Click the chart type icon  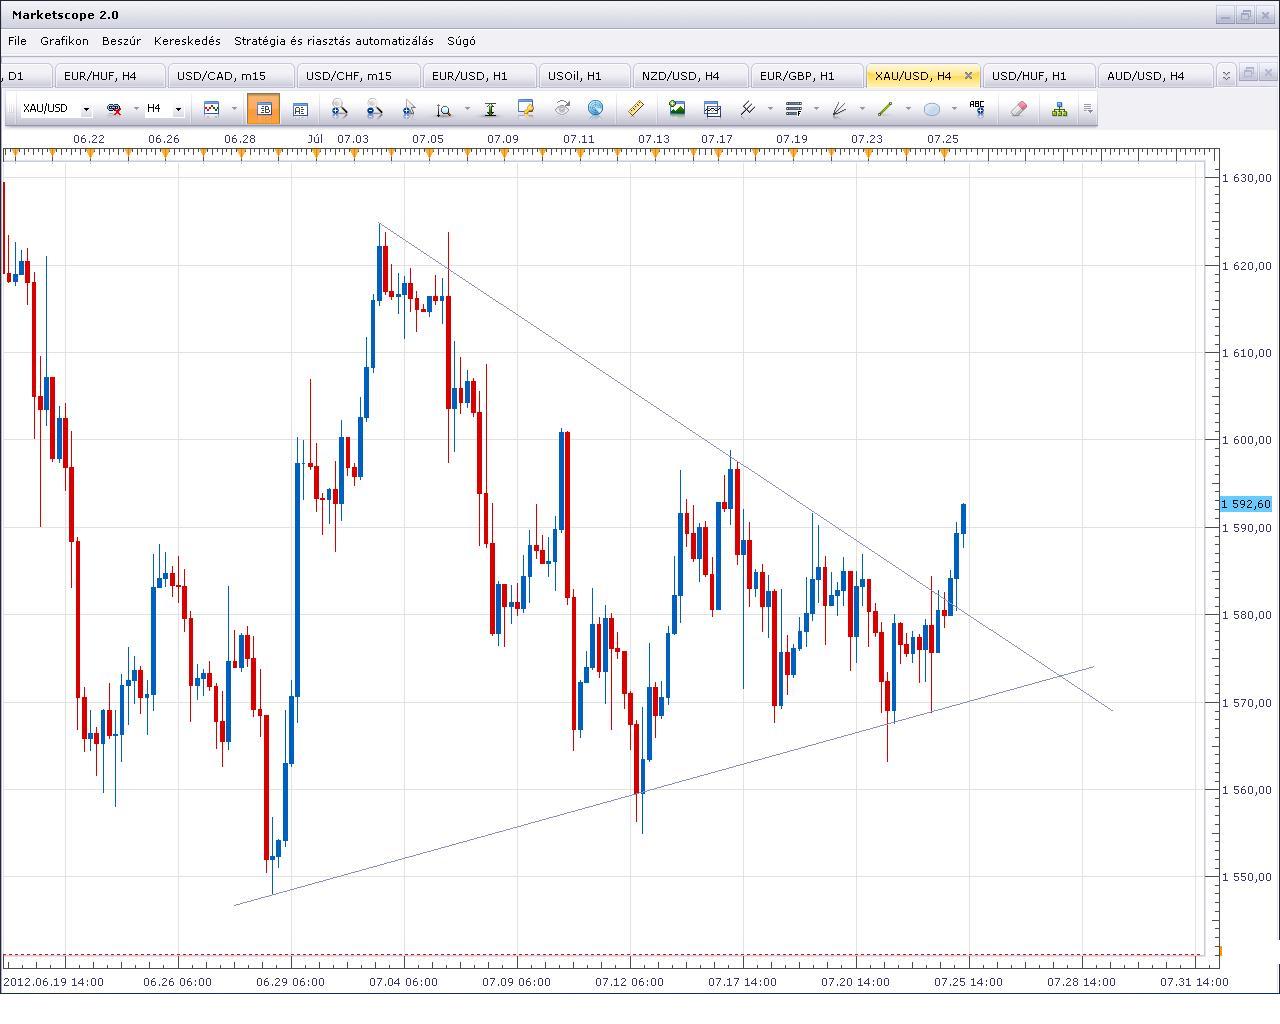[x=211, y=109]
